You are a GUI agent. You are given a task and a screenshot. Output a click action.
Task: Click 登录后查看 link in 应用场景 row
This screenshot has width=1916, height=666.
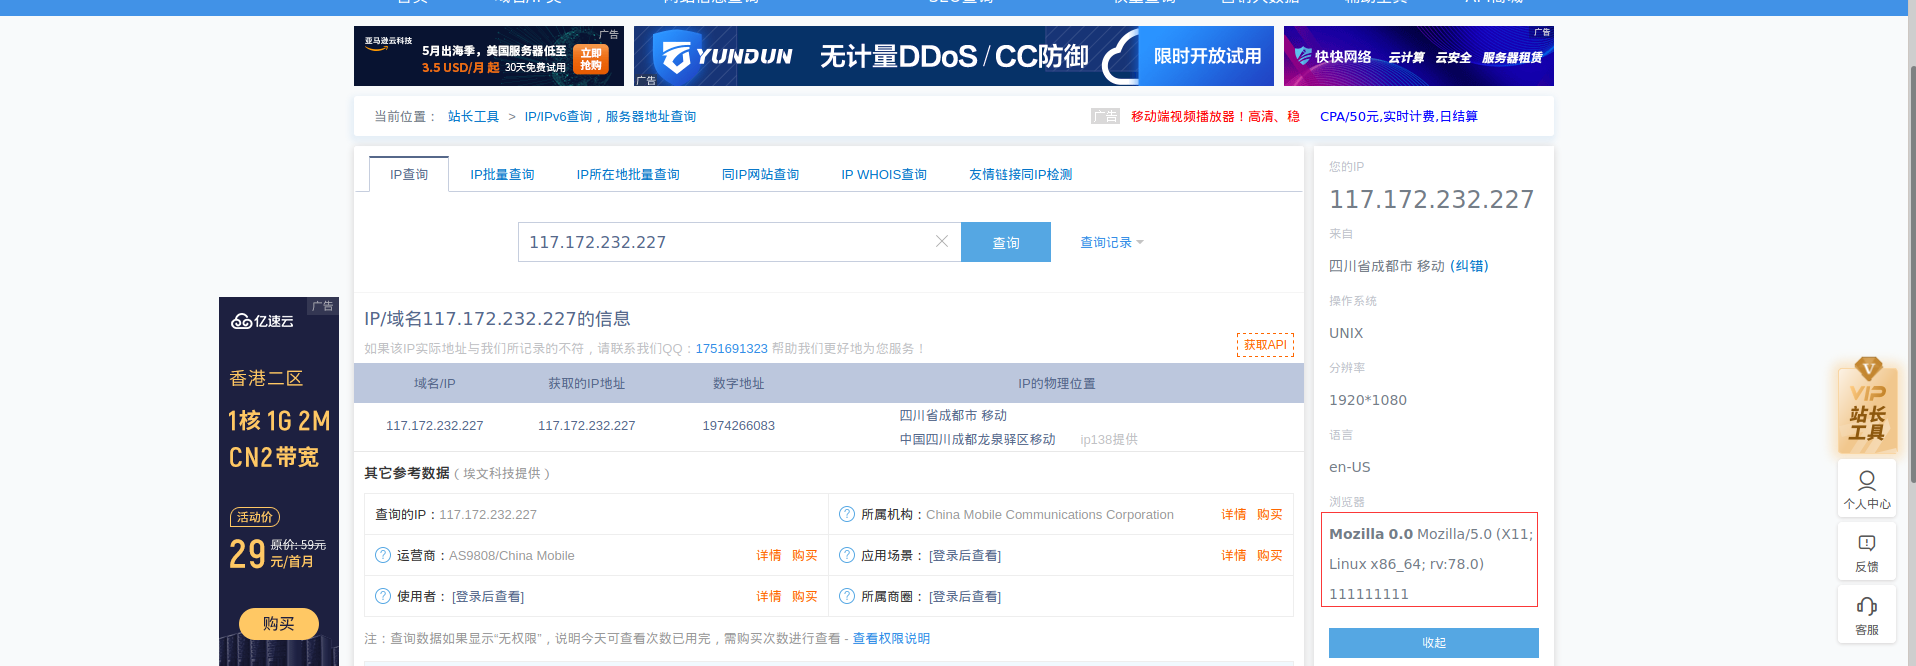point(965,556)
